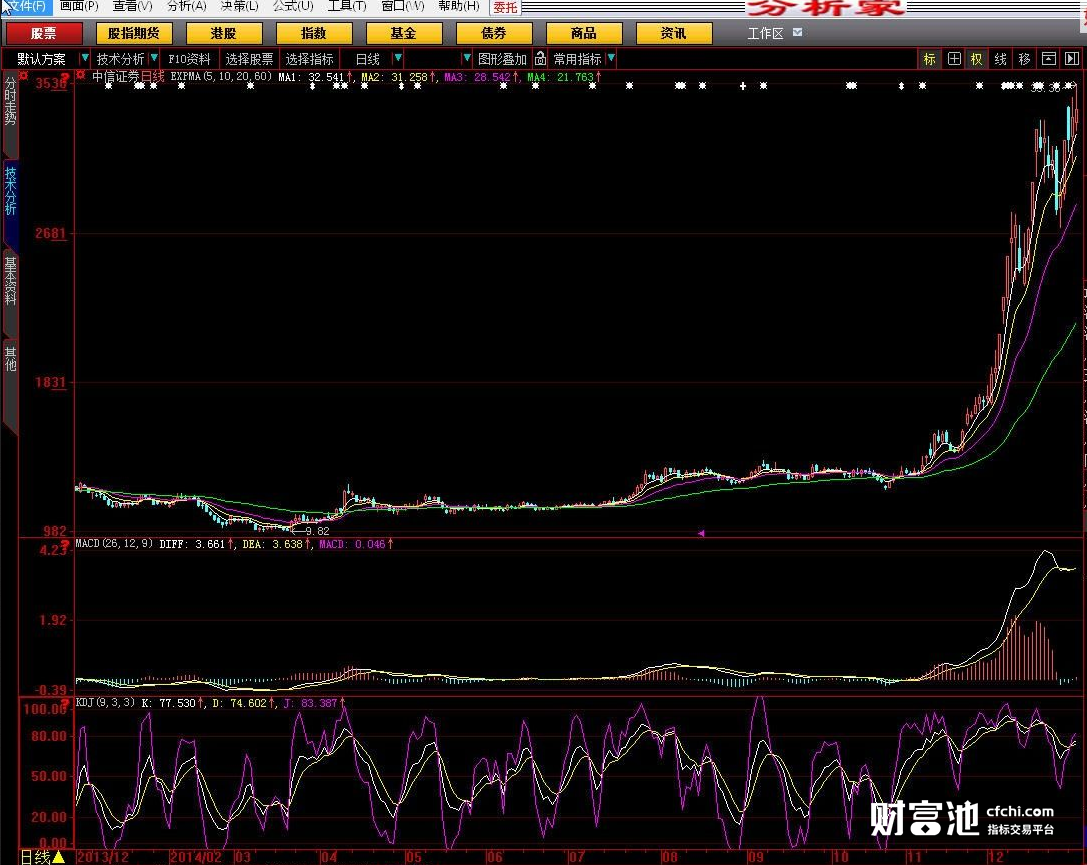This screenshot has width=1087, height=865.
Task: Select the 移 move chart tool
Action: pyautogui.click(x=1024, y=59)
